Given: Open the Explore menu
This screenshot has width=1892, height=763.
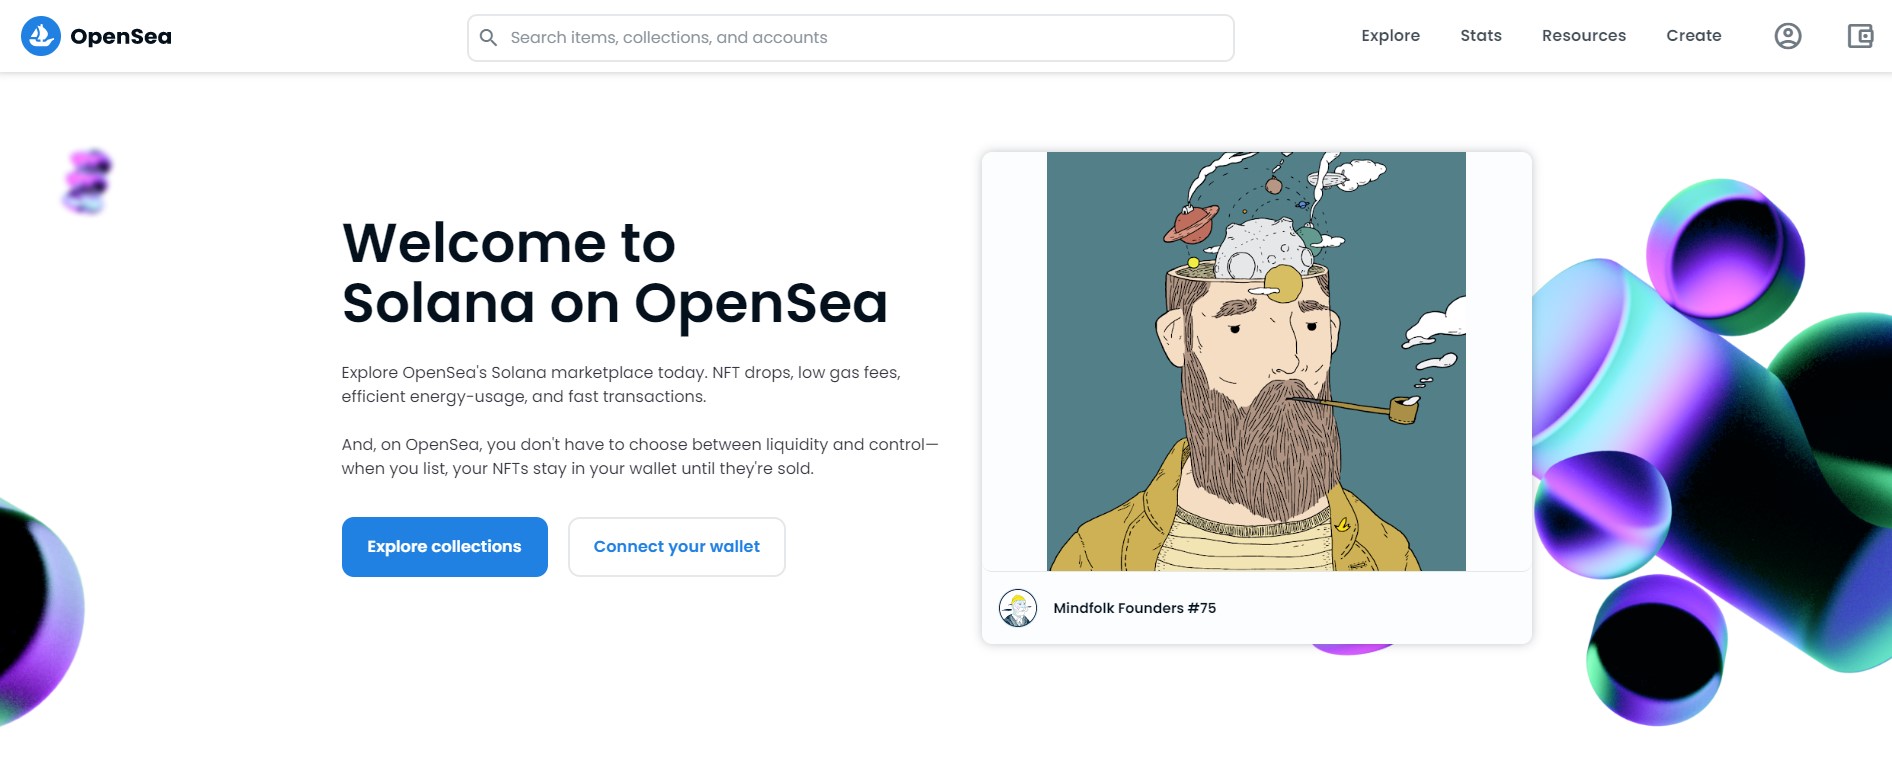Looking at the screenshot, I should [1390, 36].
